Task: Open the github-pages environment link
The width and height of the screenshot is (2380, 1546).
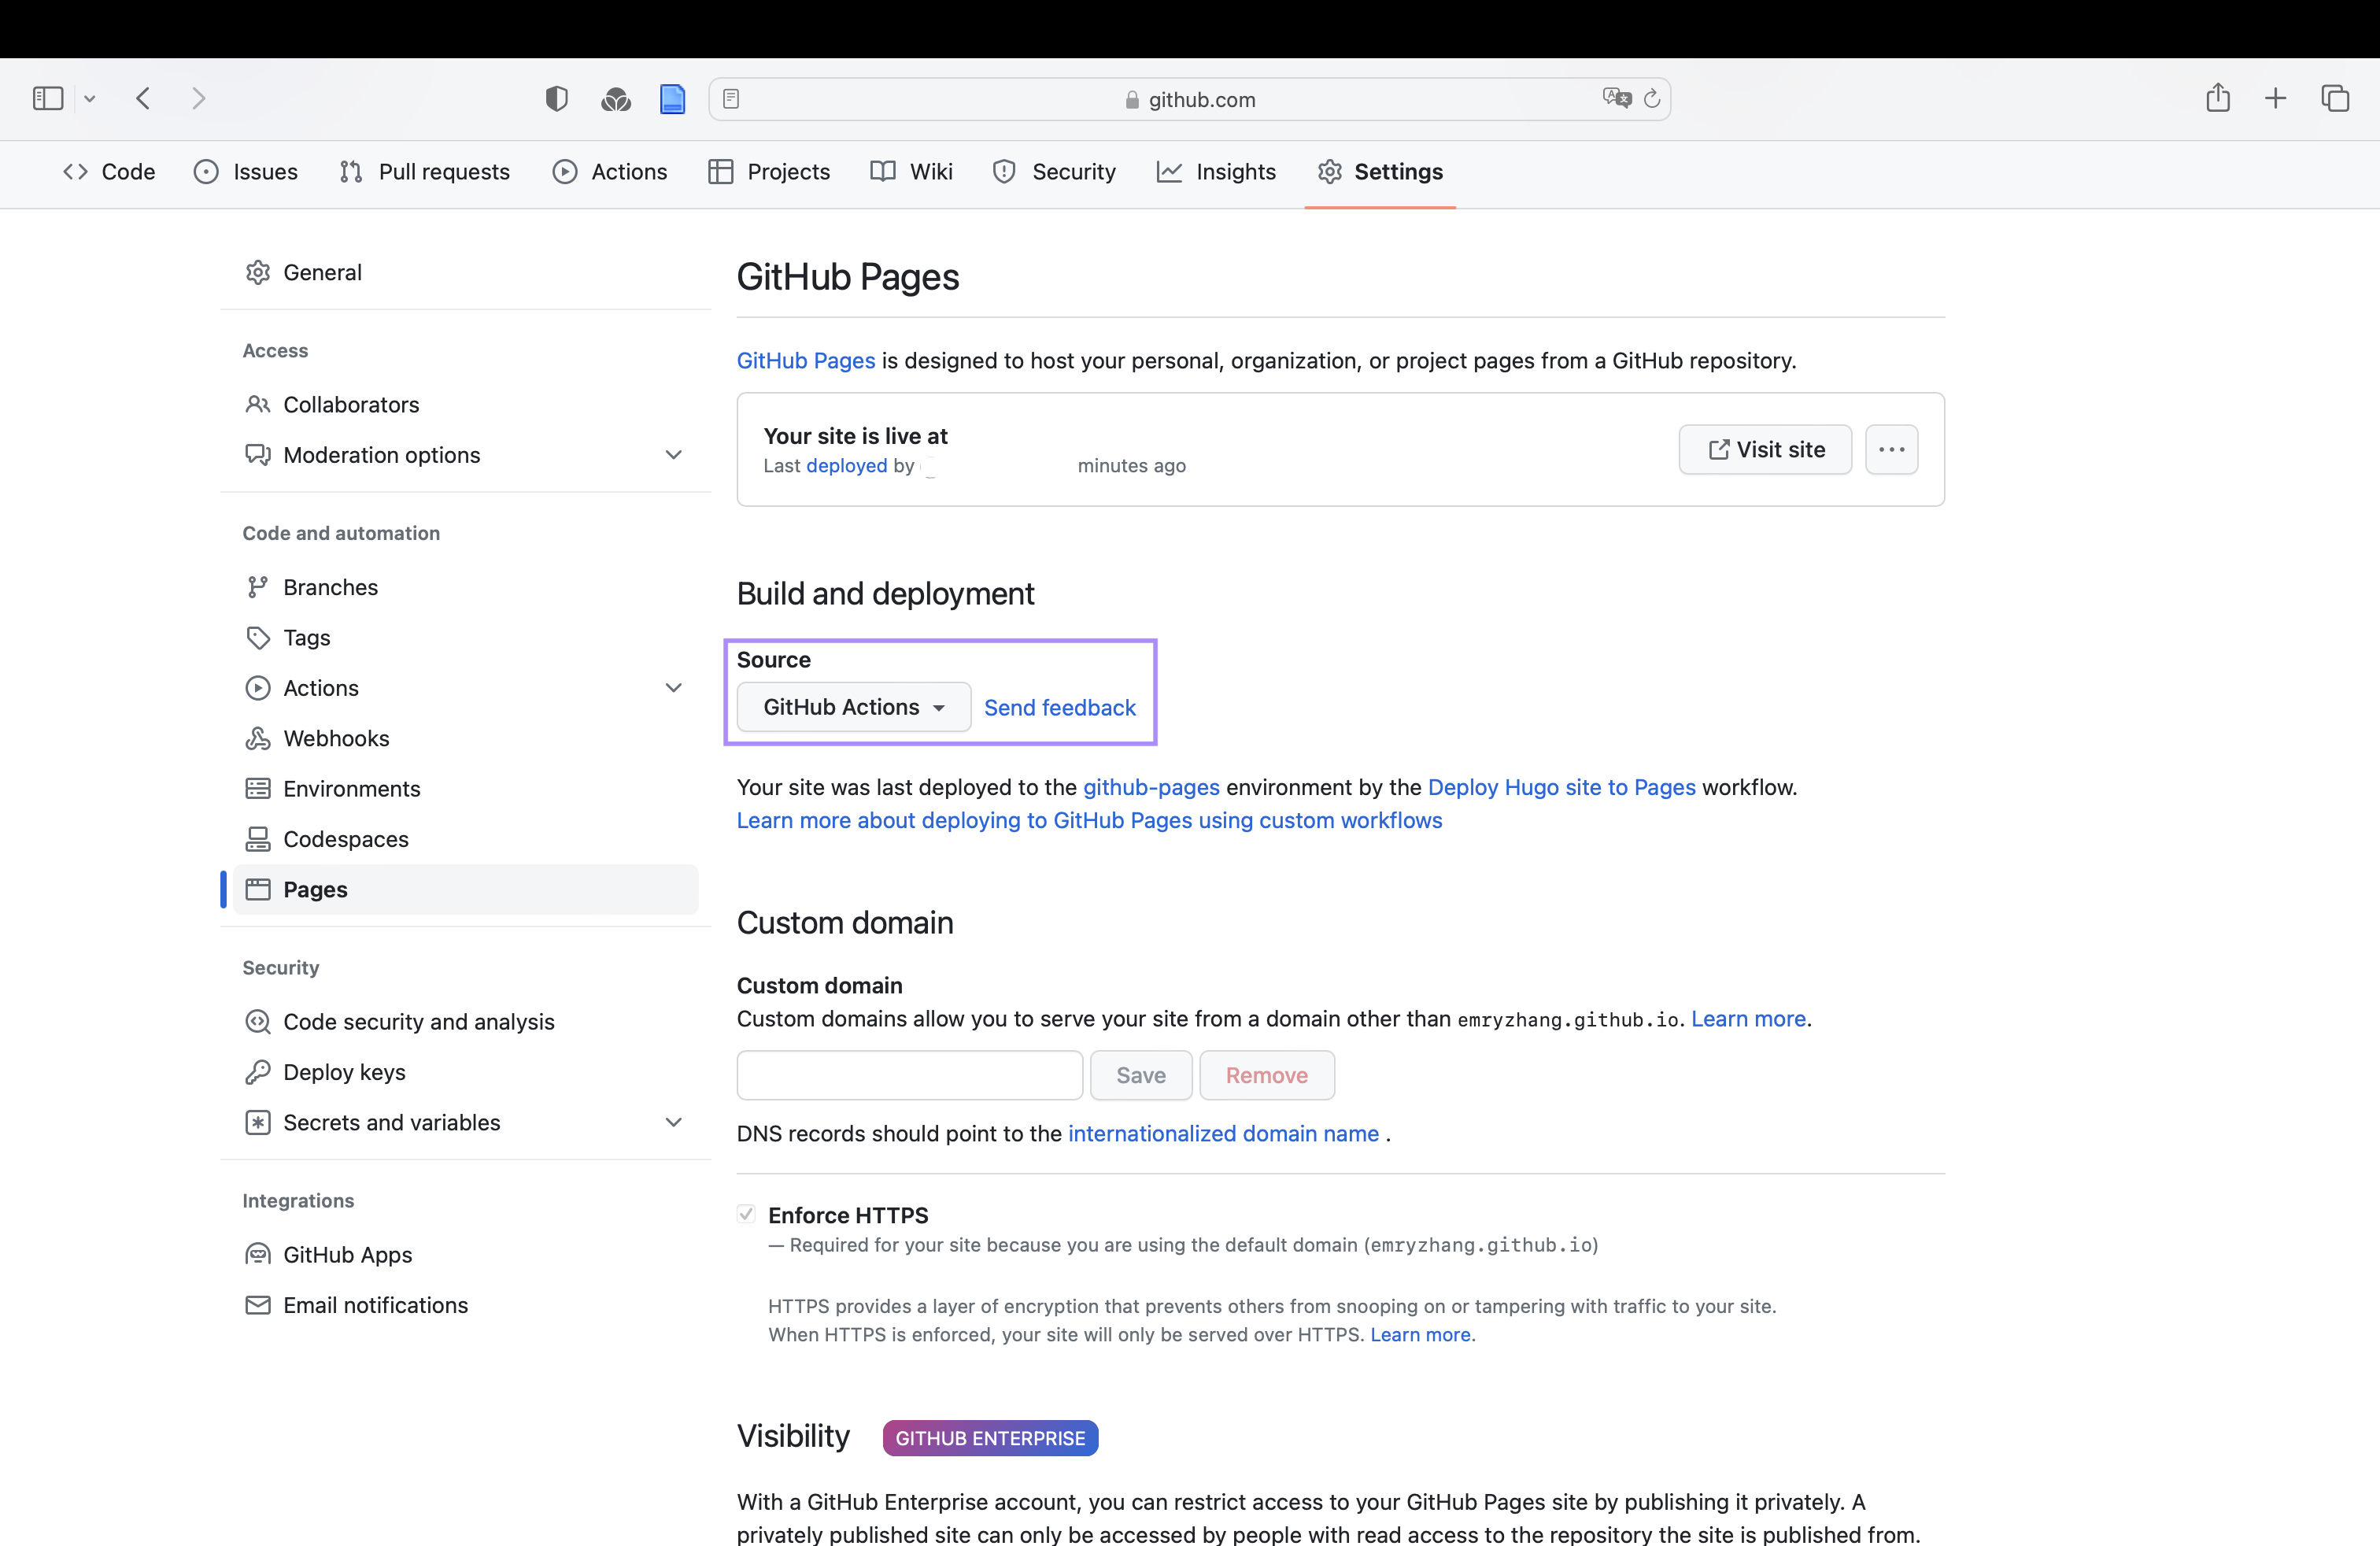Action: [x=1151, y=788]
